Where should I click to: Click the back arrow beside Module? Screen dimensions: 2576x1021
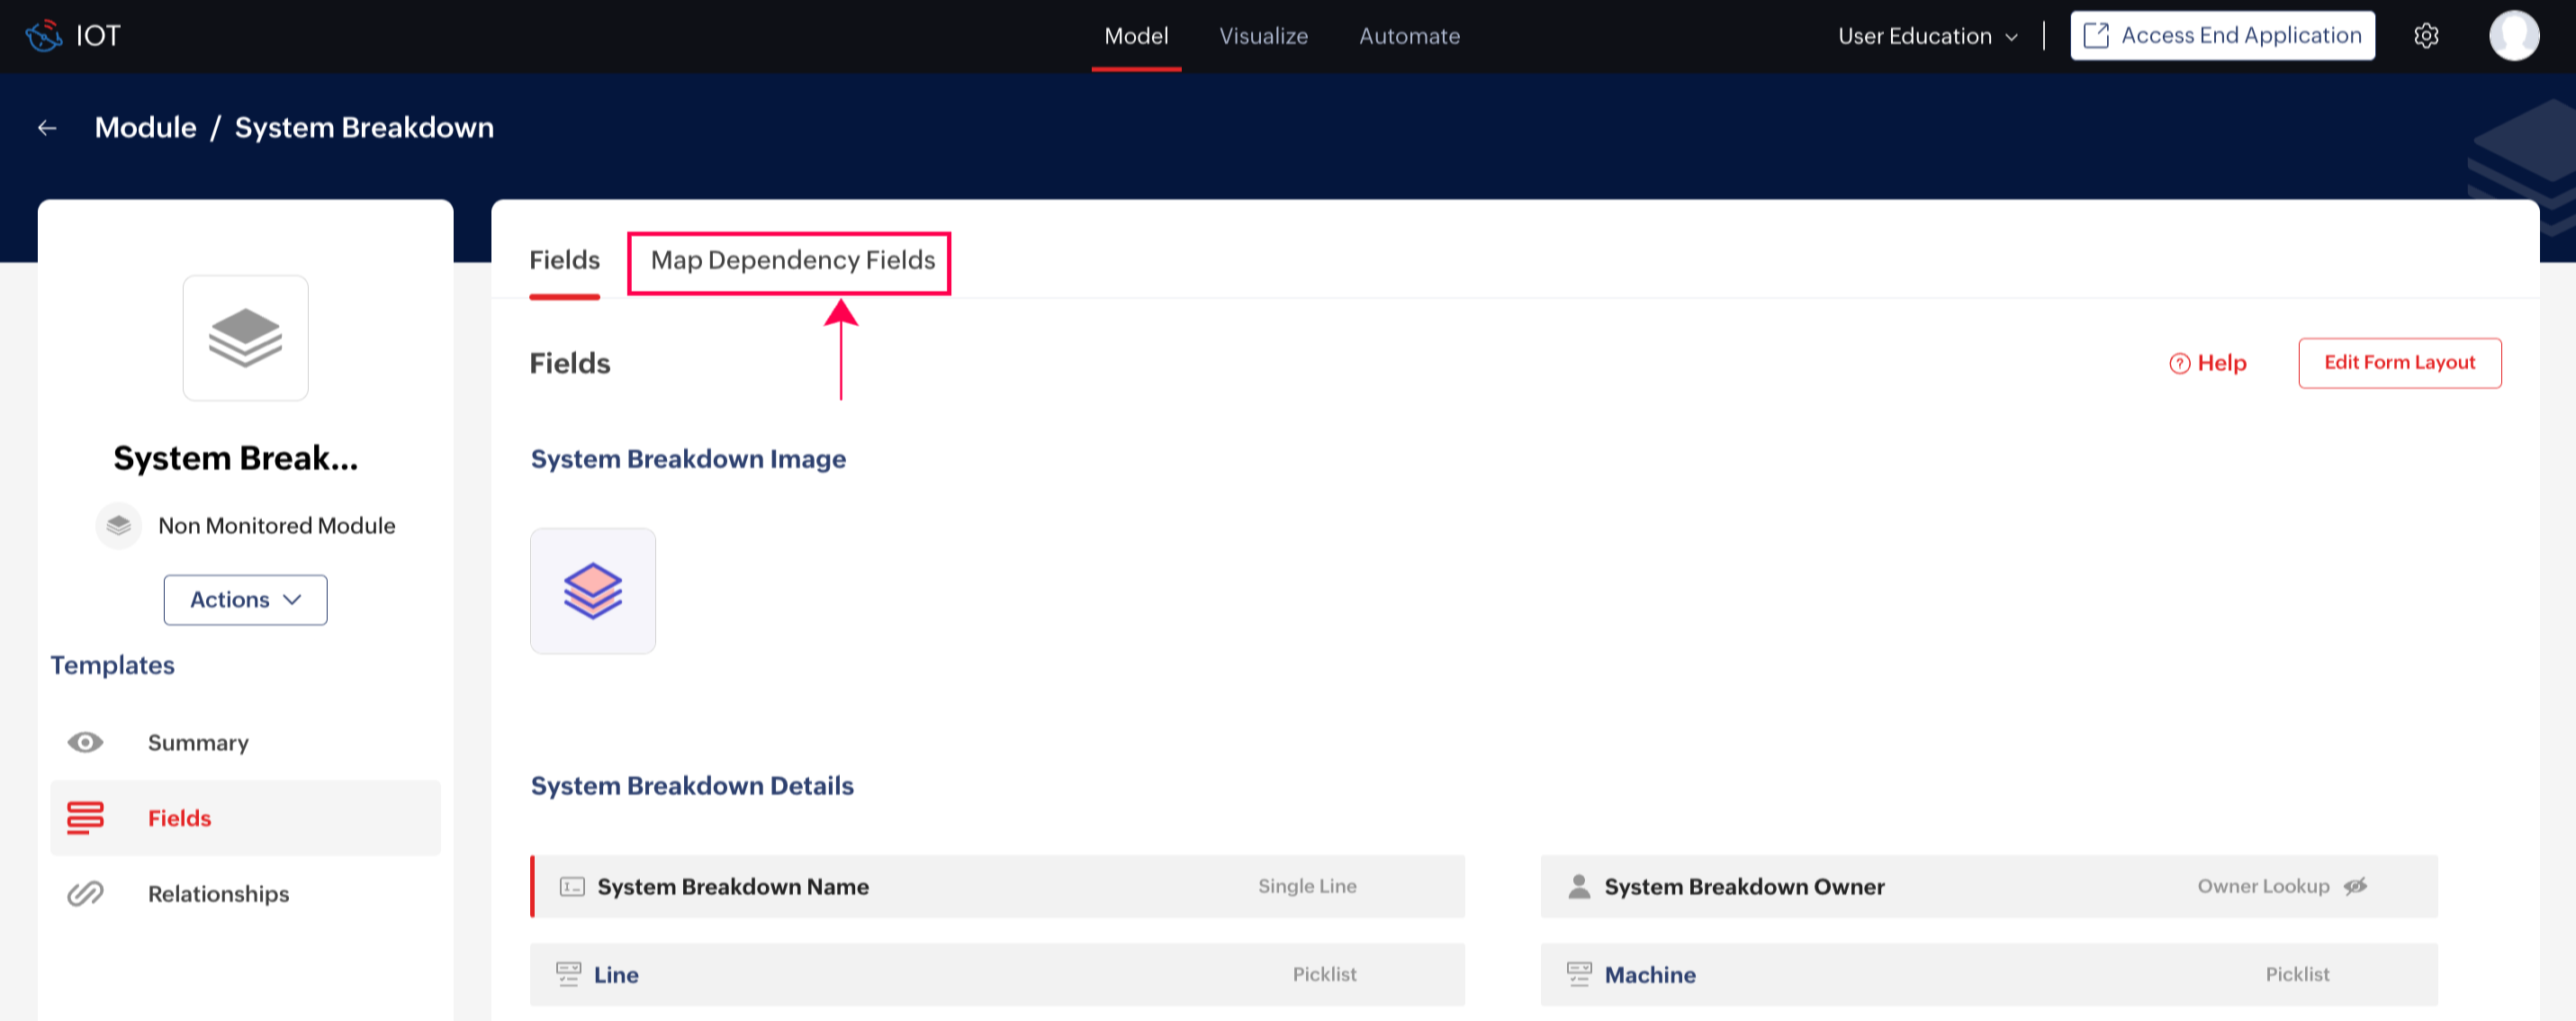[47, 128]
